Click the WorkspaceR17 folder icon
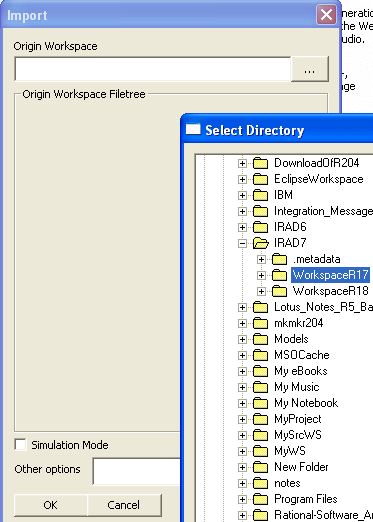This screenshot has width=373, height=522. (x=279, y=275)
